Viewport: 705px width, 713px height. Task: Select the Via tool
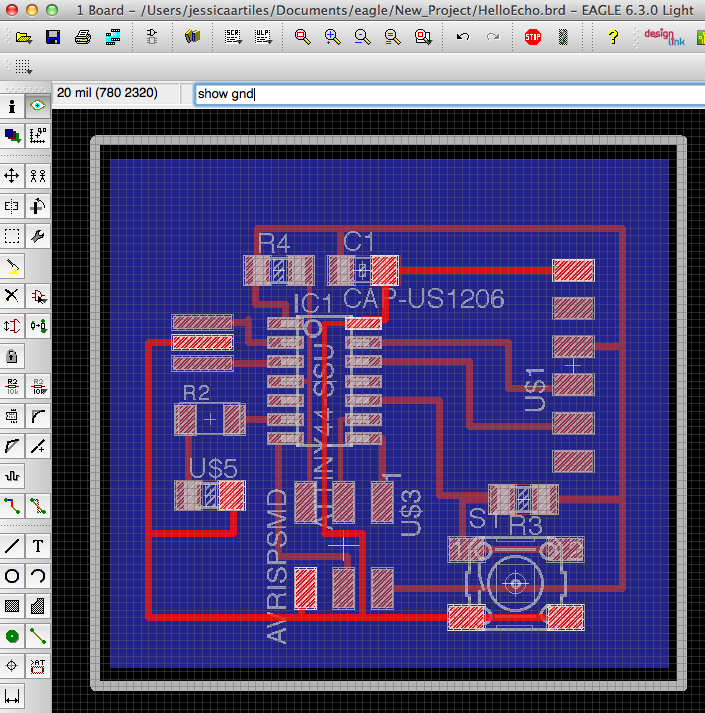(12, 636)
